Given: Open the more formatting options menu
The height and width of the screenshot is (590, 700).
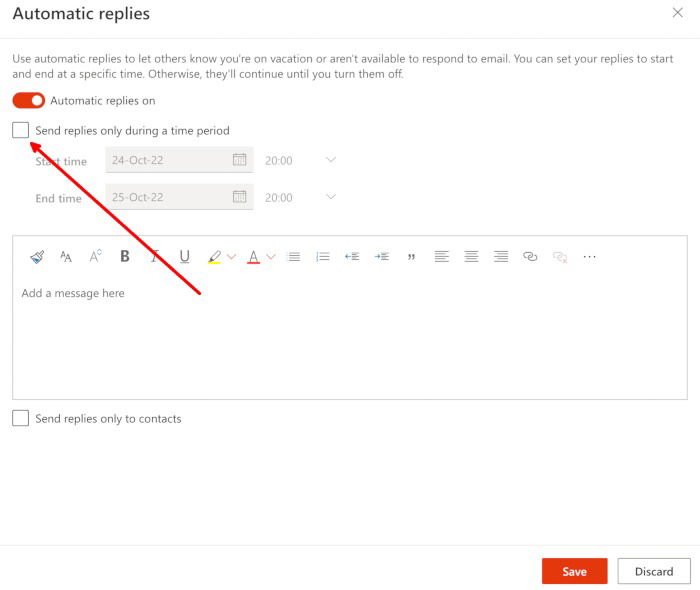Looking at the screenshot, I should 589,257.
